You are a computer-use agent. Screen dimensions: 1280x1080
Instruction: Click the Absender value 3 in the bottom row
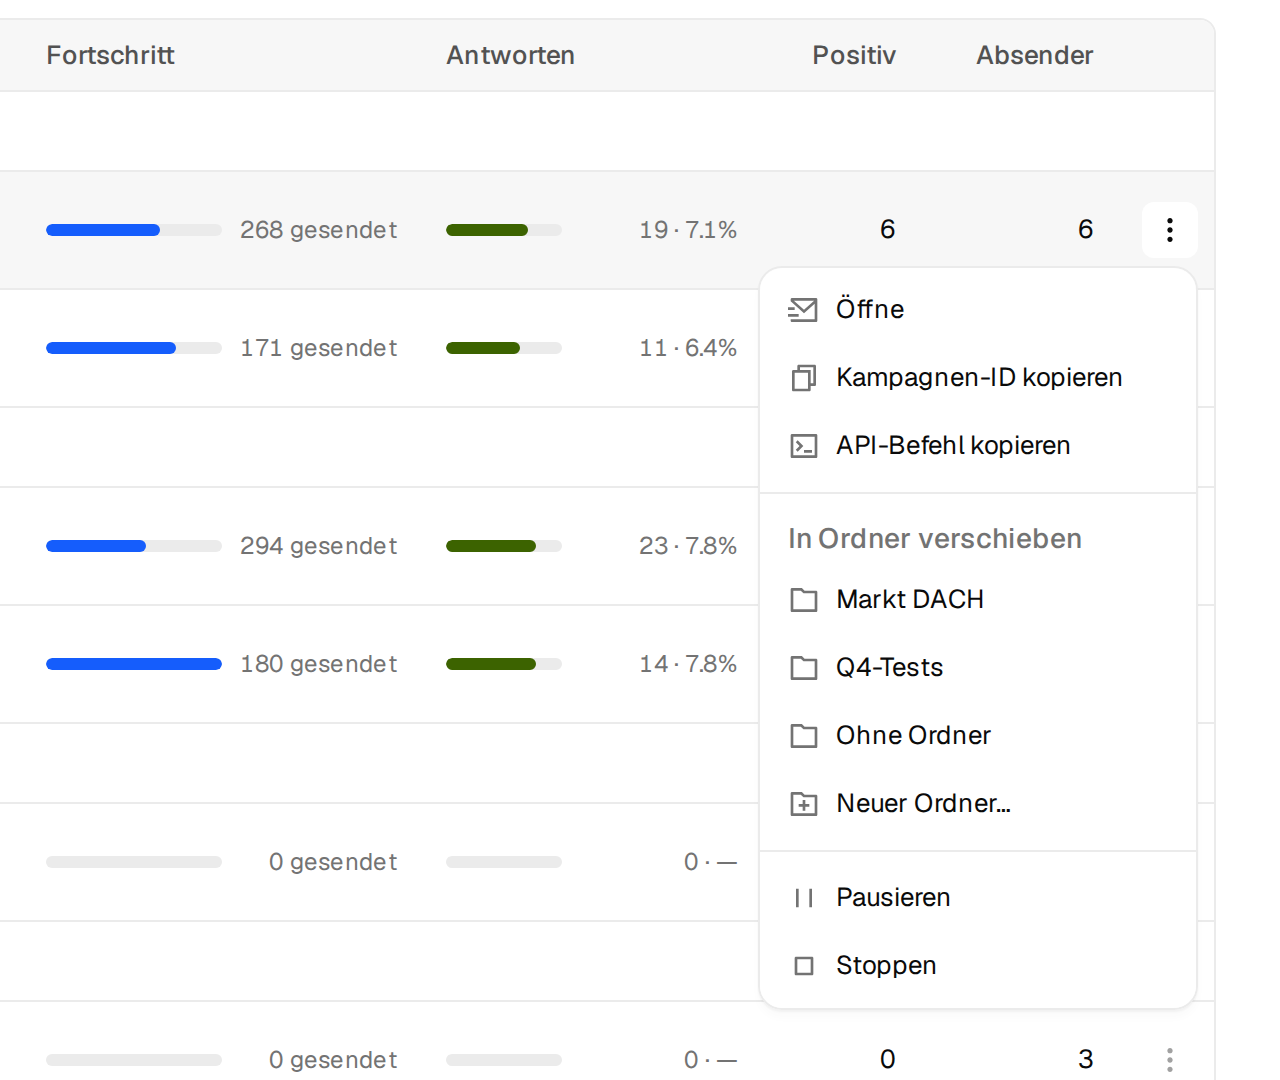(1086, 1059)
